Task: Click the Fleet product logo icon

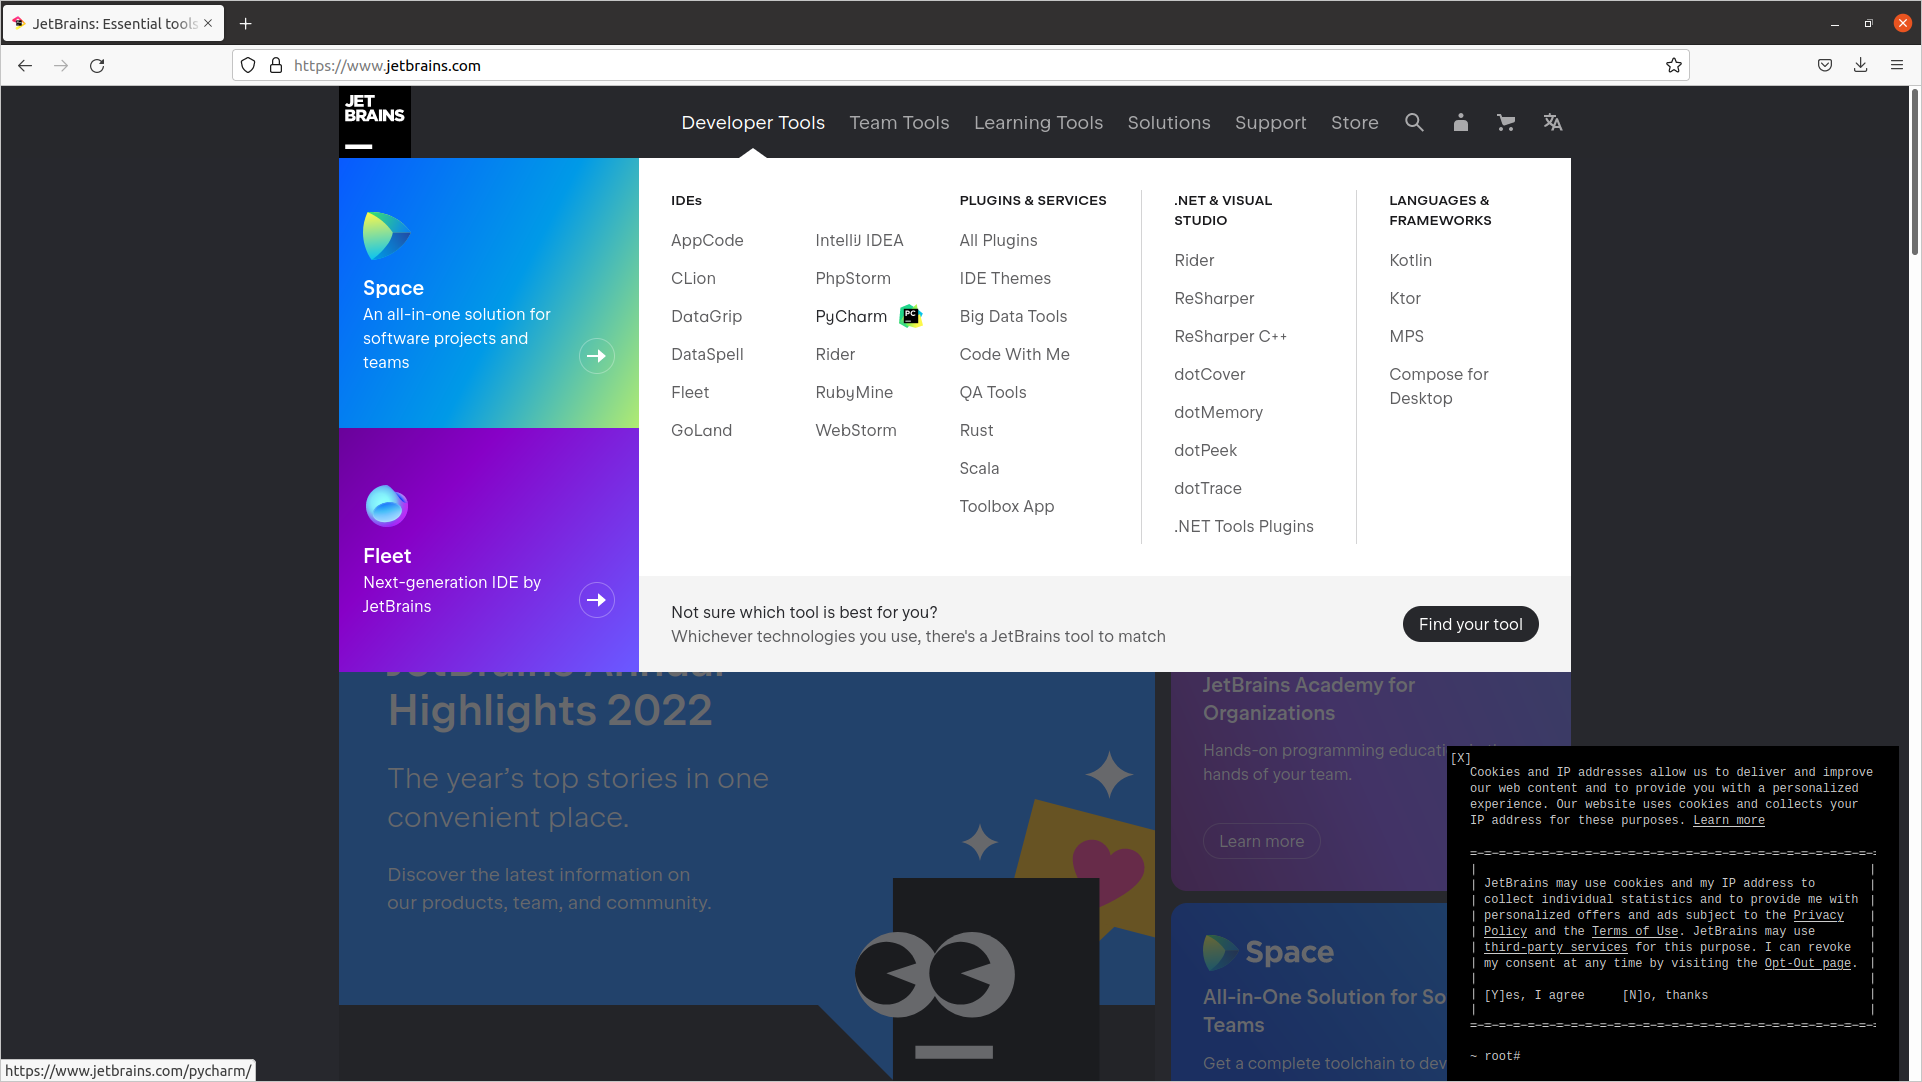Action: coord(385,504)
